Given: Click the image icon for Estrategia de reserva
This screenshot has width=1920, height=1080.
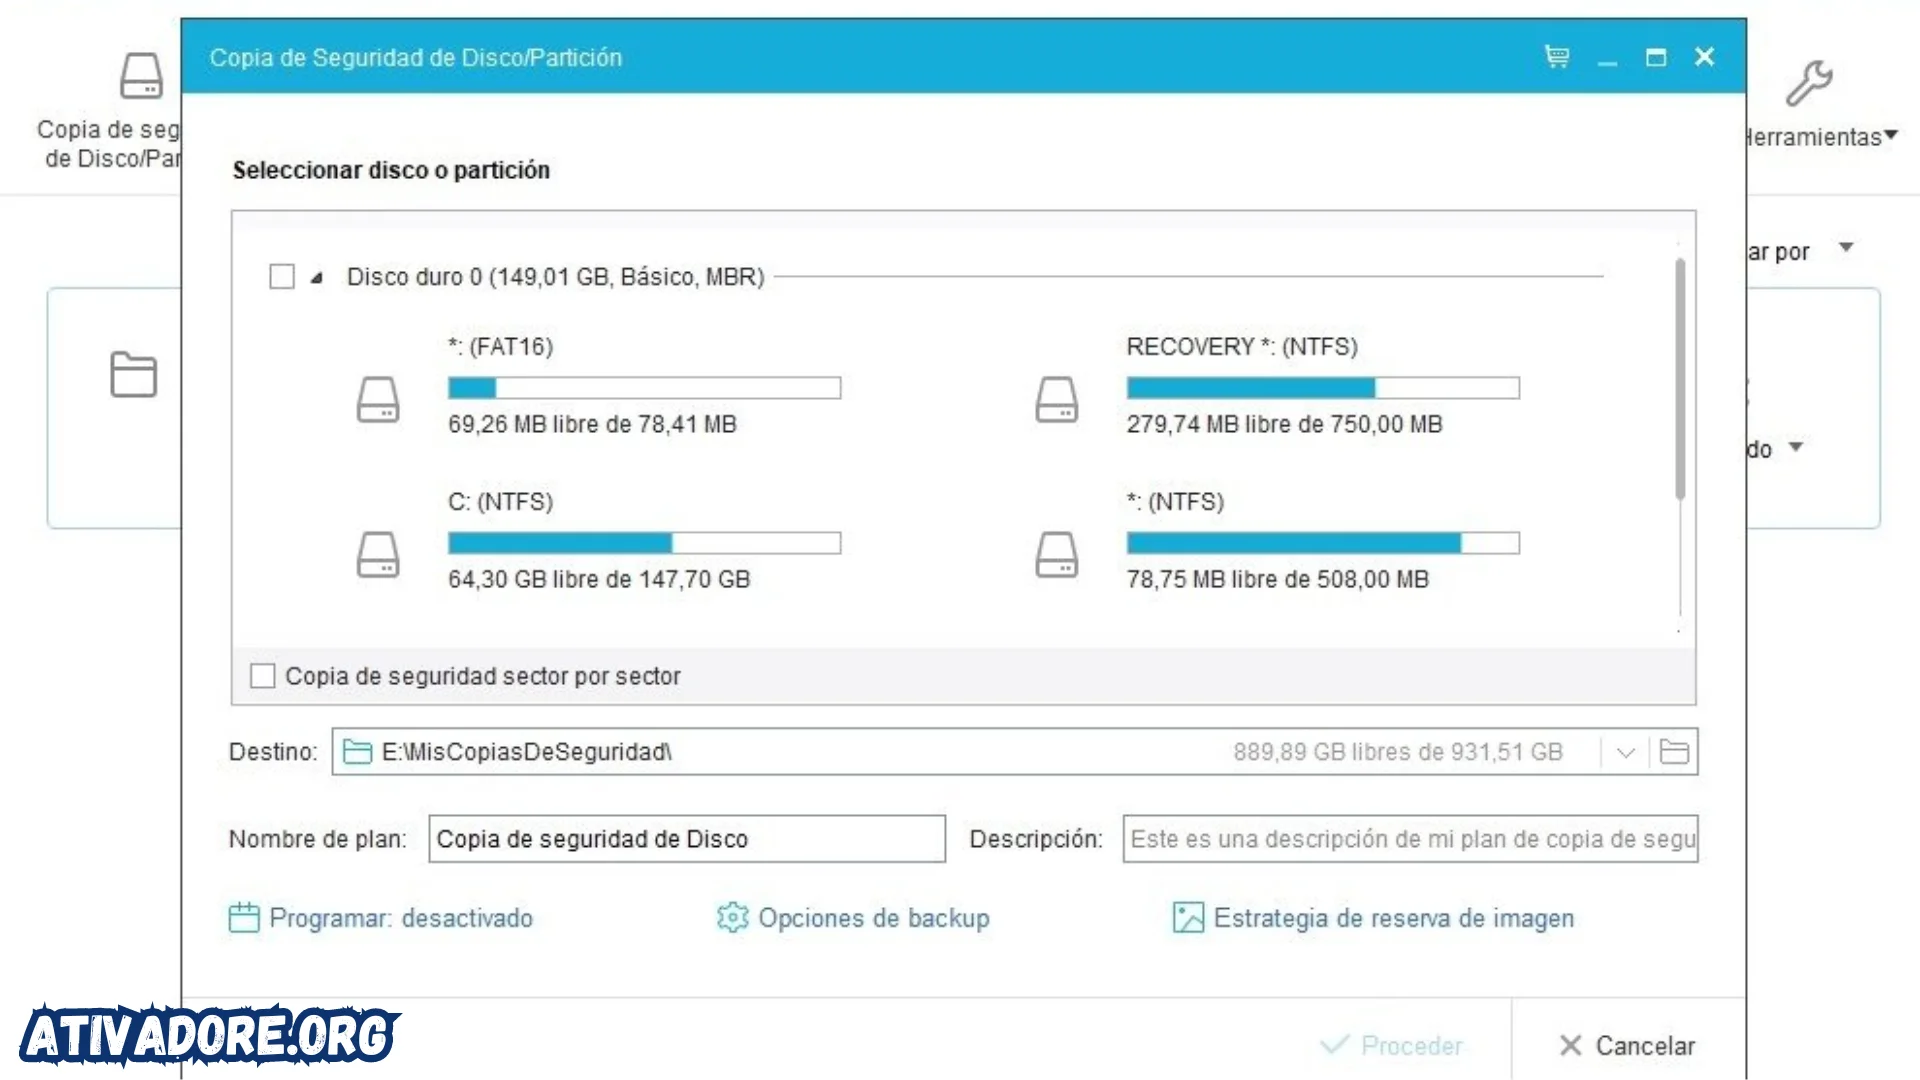Looking at the screenshot, I should [x=1188, y=918].
